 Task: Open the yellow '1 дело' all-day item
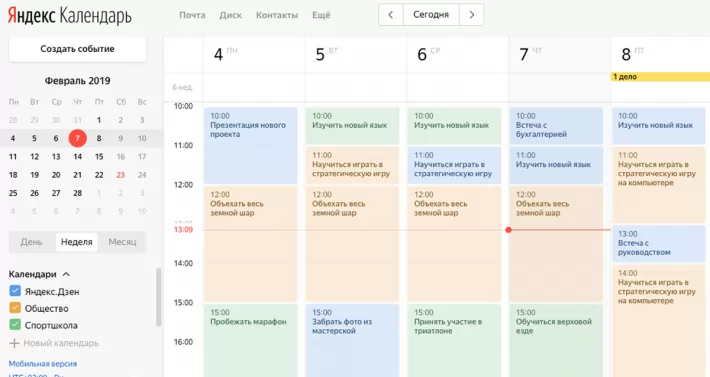(x=661, y=77)
